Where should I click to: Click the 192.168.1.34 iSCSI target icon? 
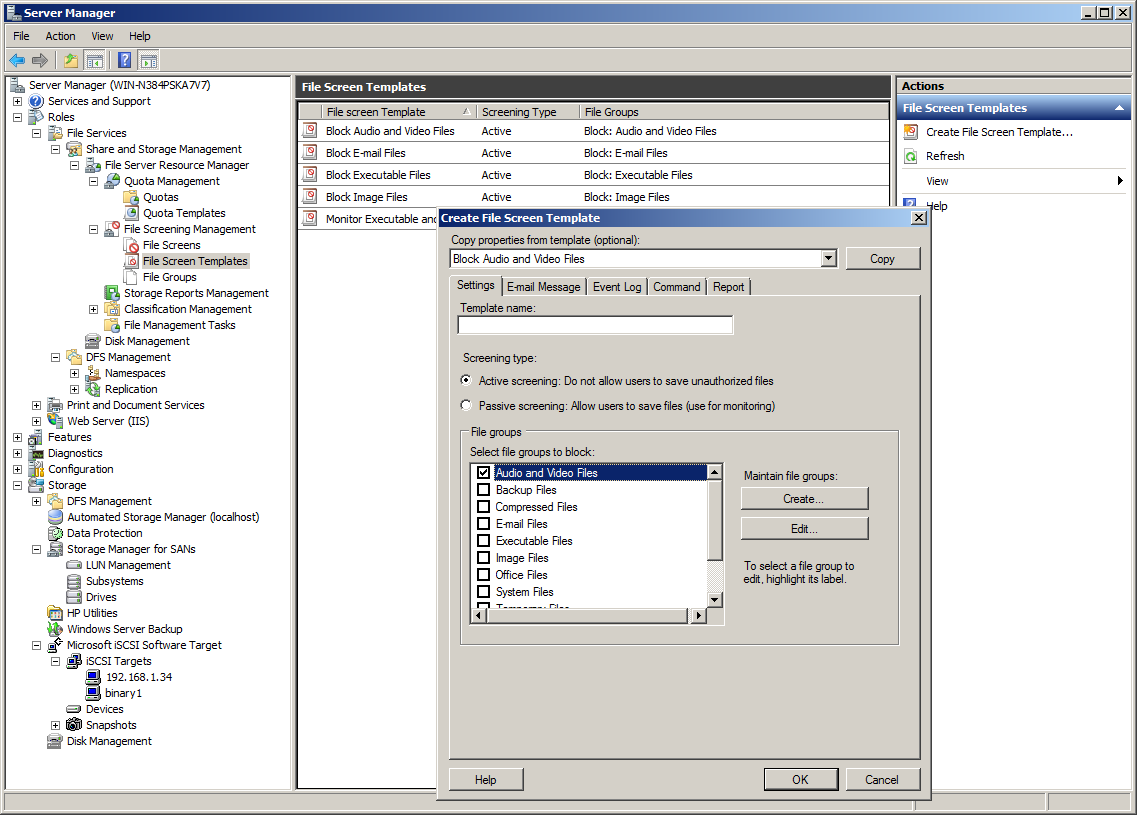coord(93,677)
